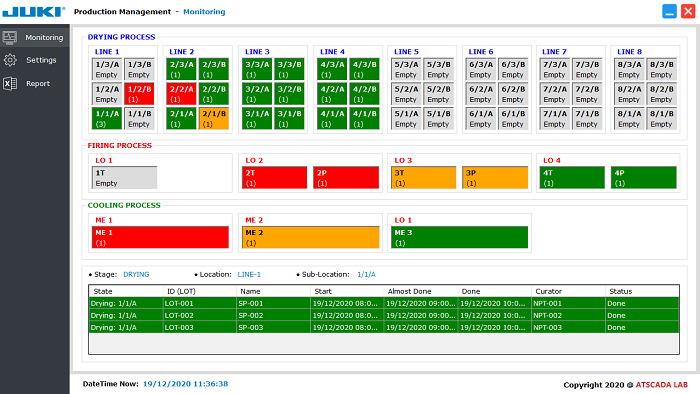Select green cooling slot ME 3
The width and height of the screenshot is (700, 394).
[x=459, y=237]
